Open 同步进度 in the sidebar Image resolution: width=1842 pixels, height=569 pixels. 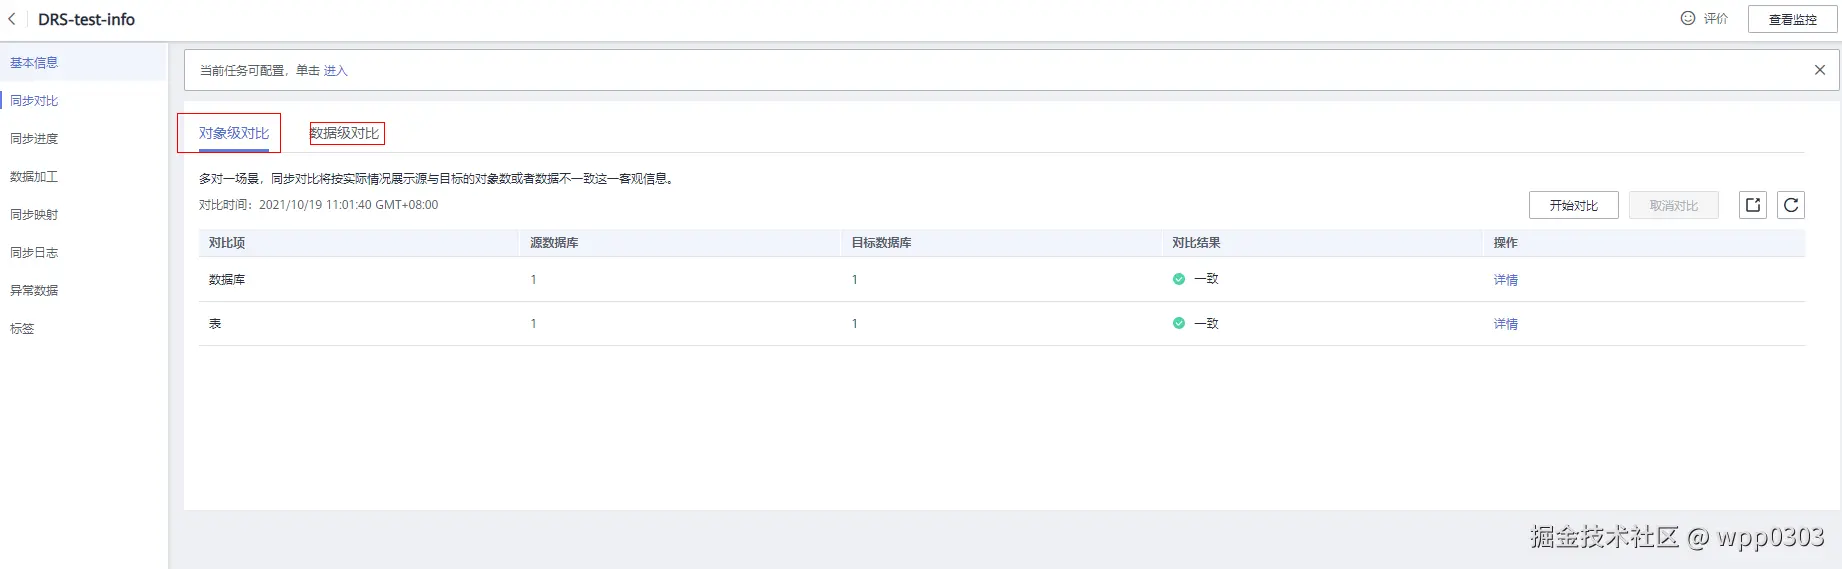34,138
